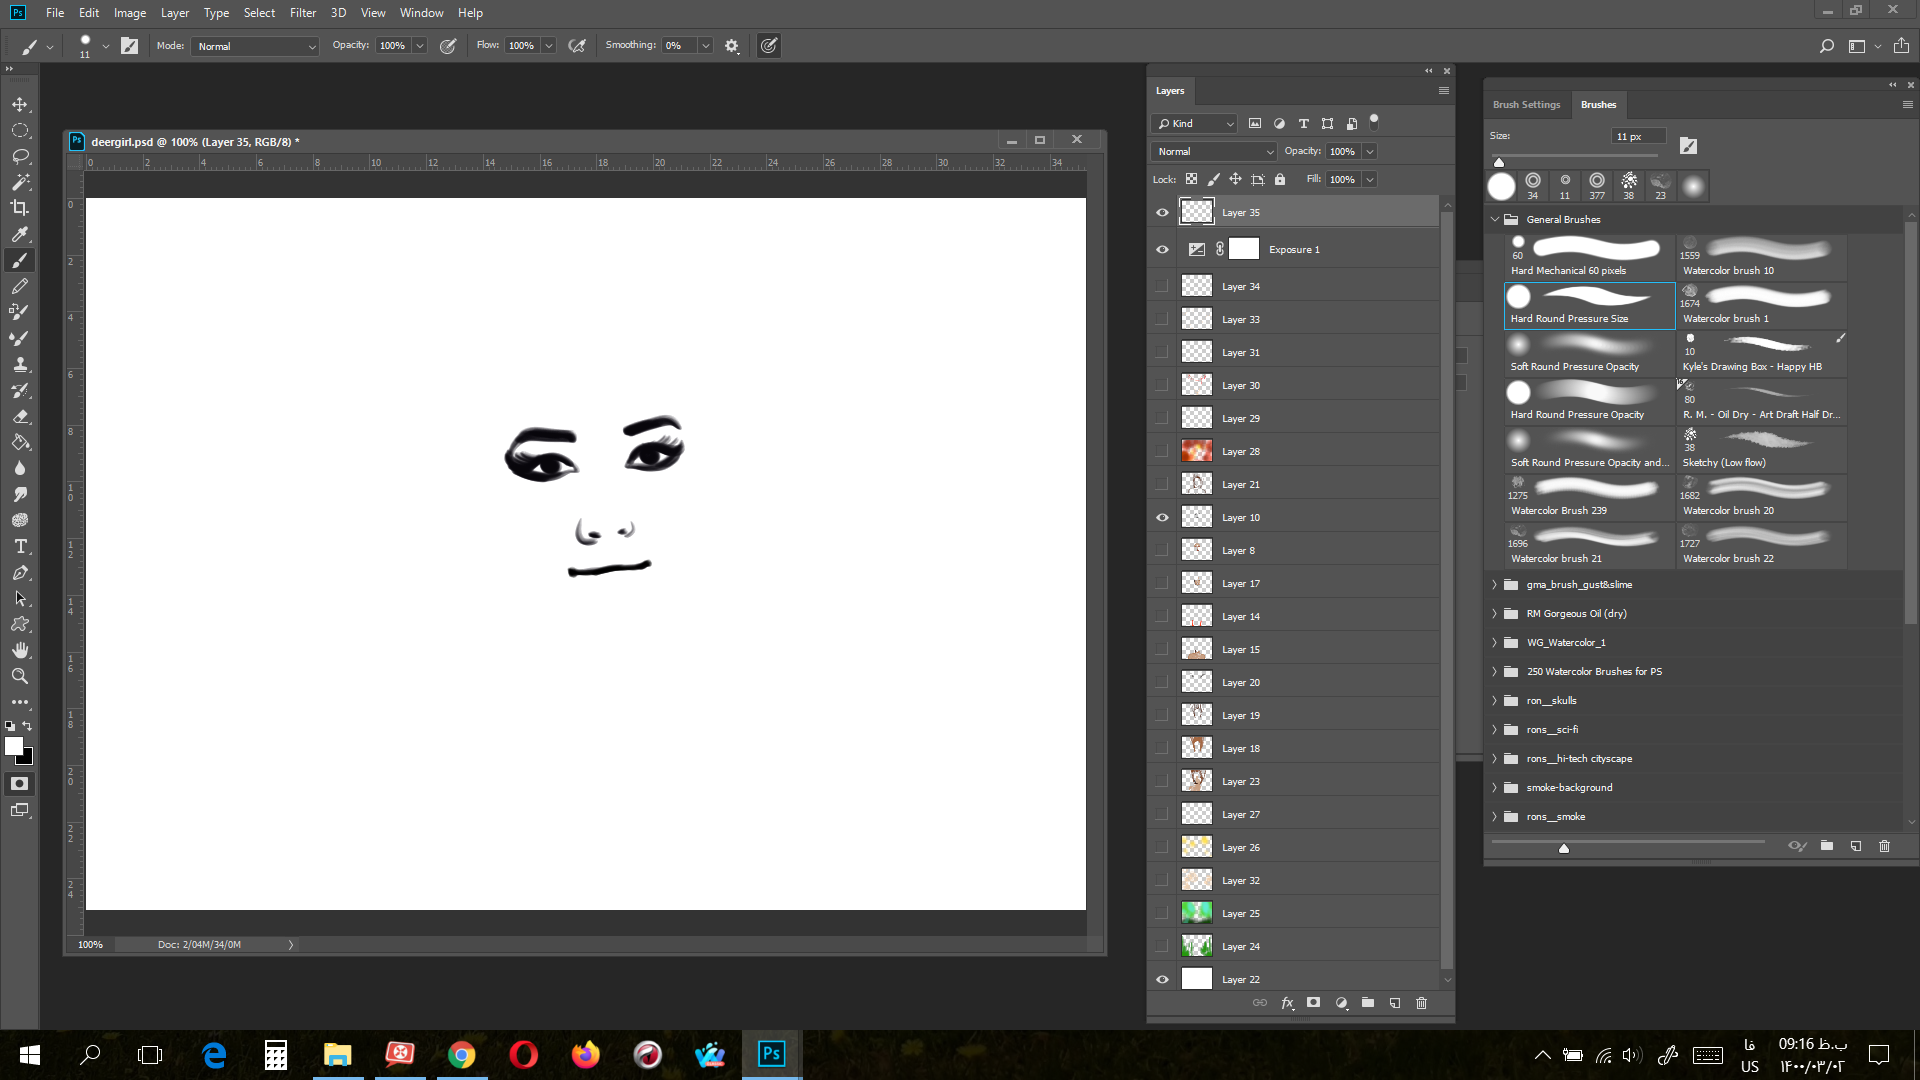Open the Layer menu
Image resolution: width=1920 pixels, height=1080 pixels.
[x=175, y=13]
